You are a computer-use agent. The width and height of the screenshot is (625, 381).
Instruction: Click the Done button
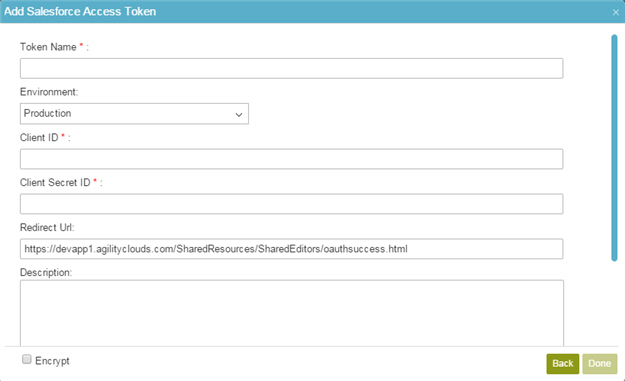click(x=599, y=363)
